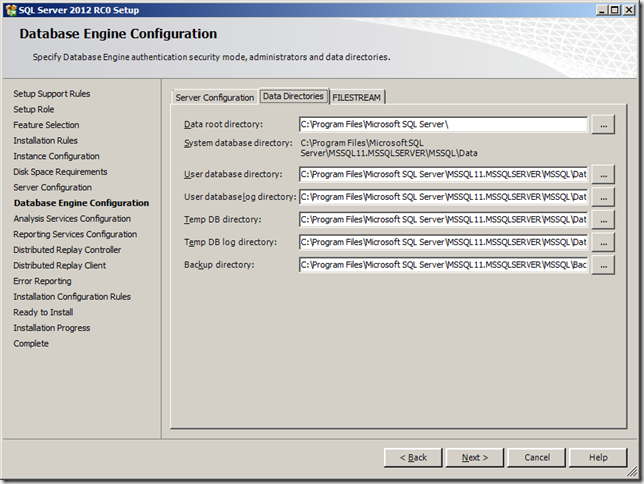This screenshot has width=644, height=484.
Task: Click the System database directory path text
Action: coord(389,148)
